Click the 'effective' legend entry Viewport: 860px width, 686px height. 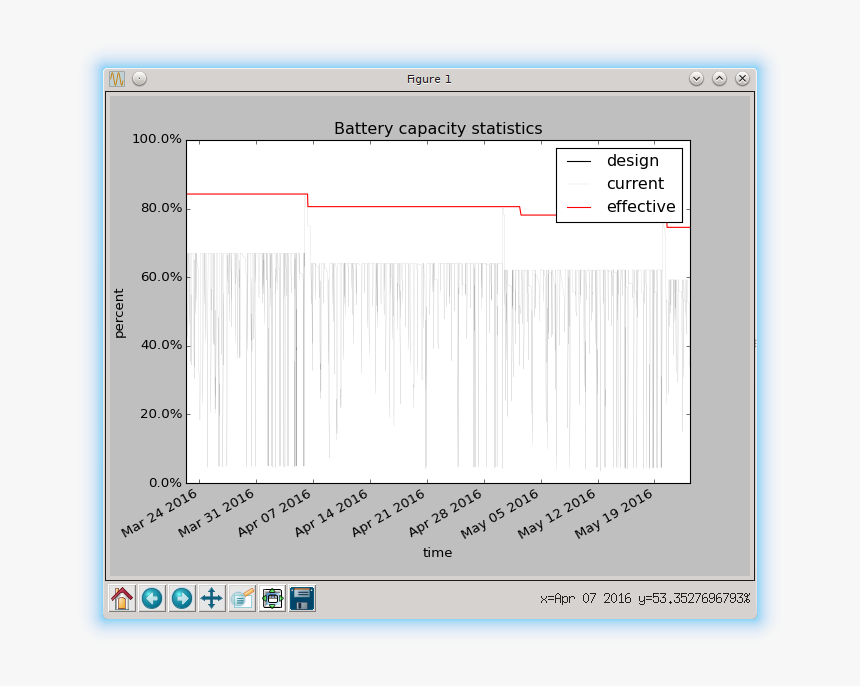pyautogui.click(x=640, y=207)
